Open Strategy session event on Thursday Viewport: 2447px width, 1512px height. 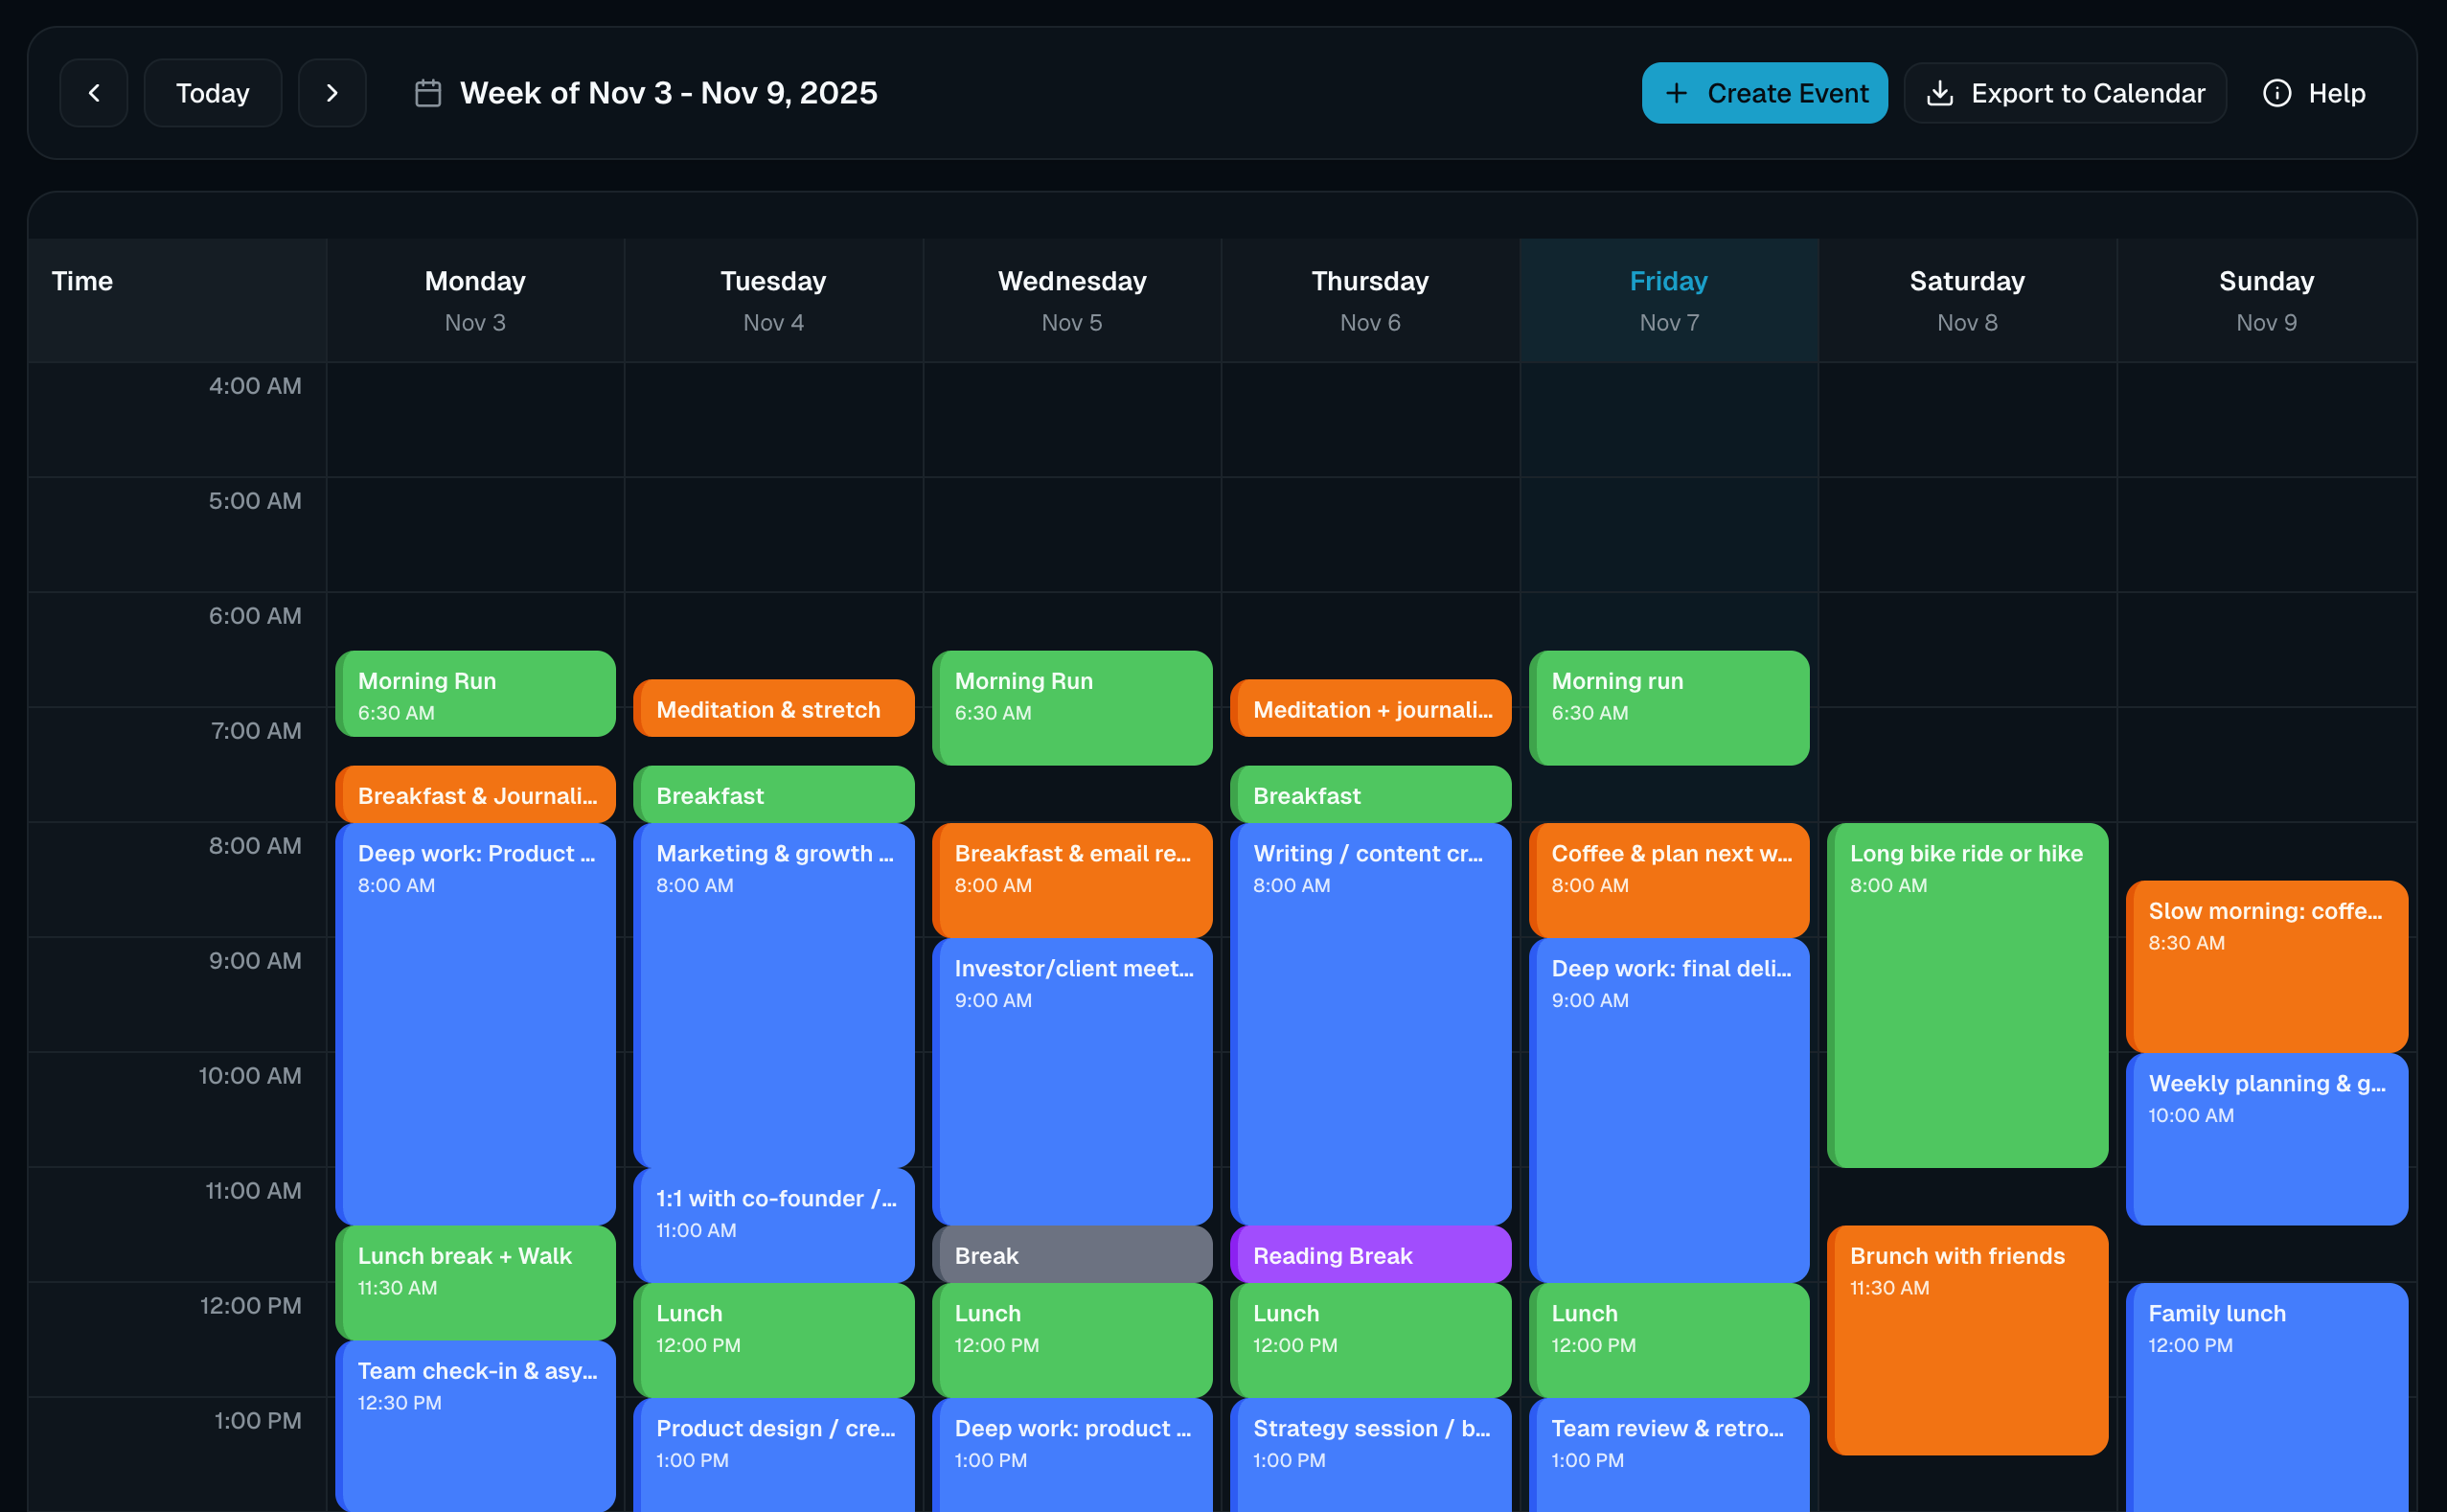pyautogui.click(x=1370, y=1455)
